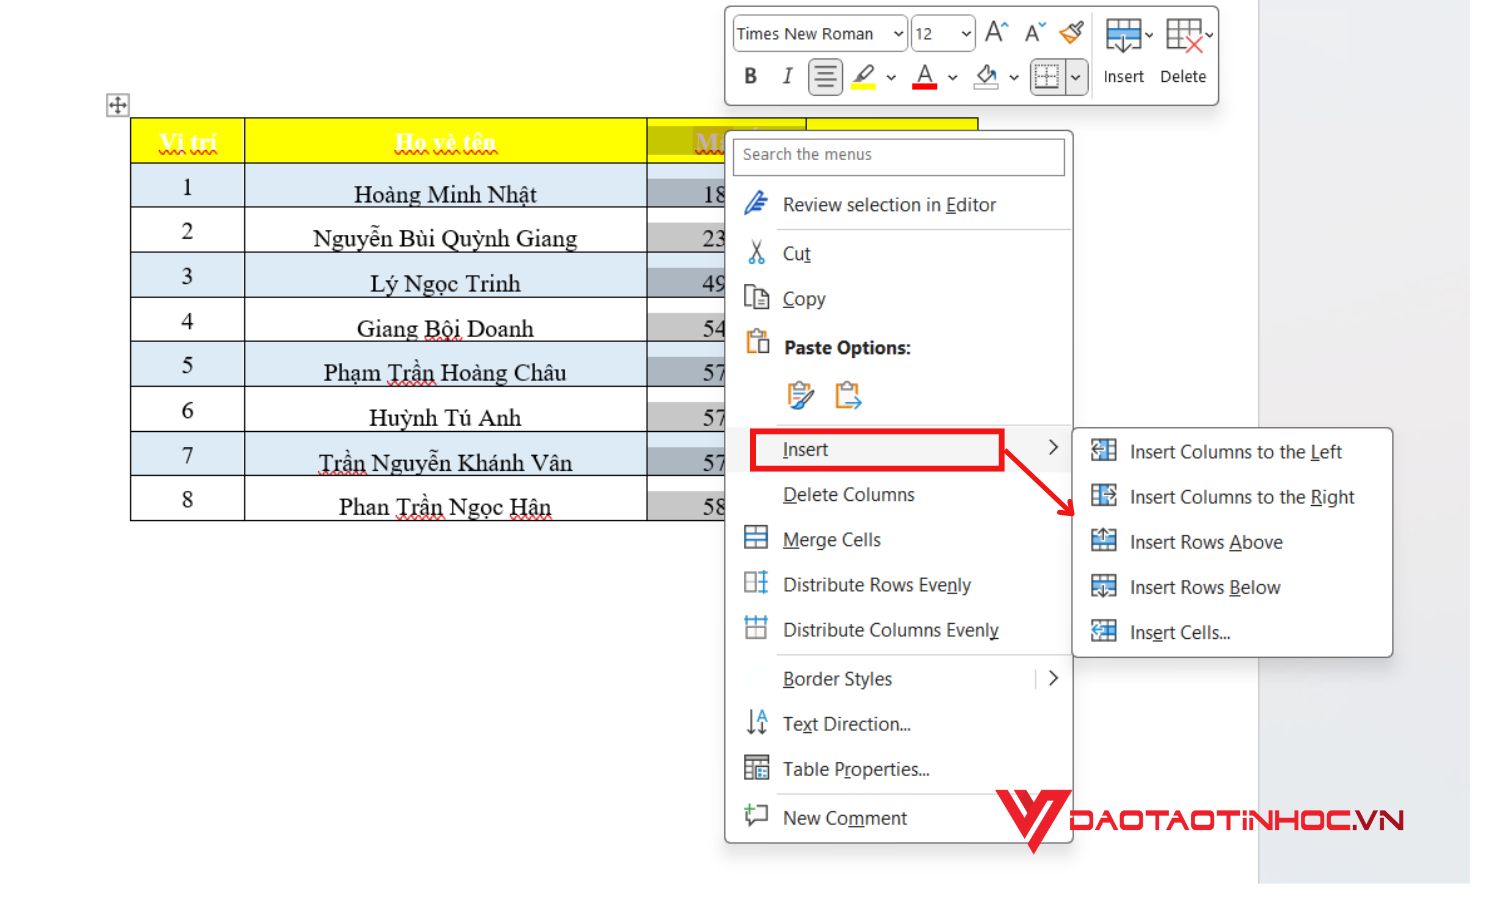Choose Delete Columns
This screenshot has width=1500, height=900.
click(x=898, y=494)
